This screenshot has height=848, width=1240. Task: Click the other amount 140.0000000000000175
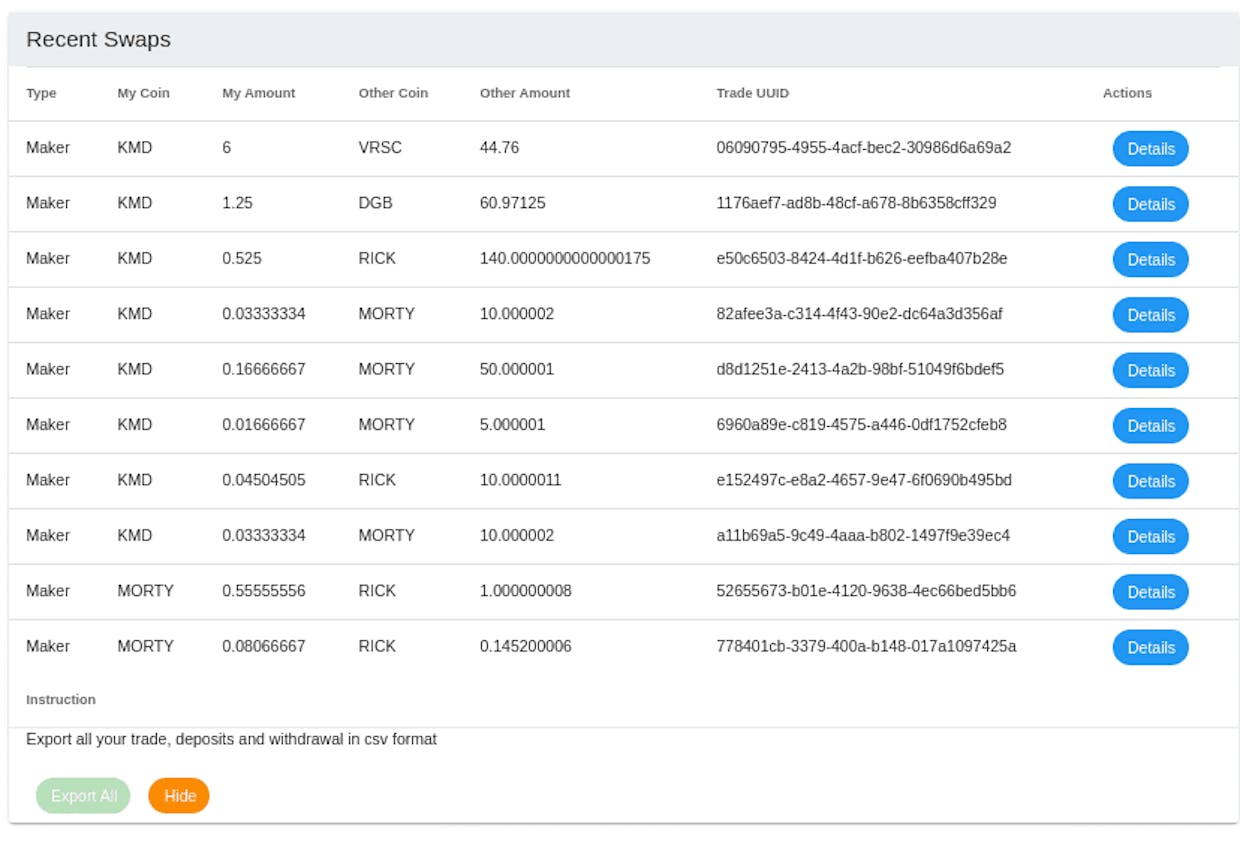[x=565, y=258]
